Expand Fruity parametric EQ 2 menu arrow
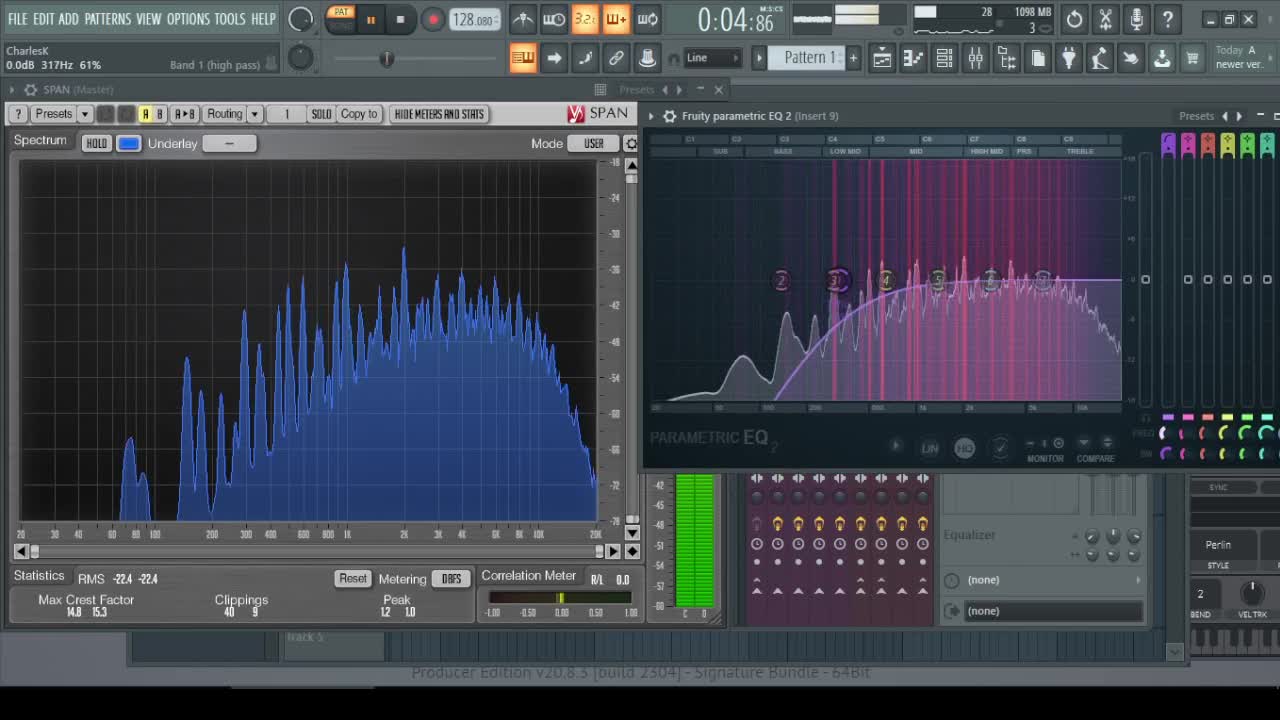This screenshot has height=720, width=1280. (652, 116)
